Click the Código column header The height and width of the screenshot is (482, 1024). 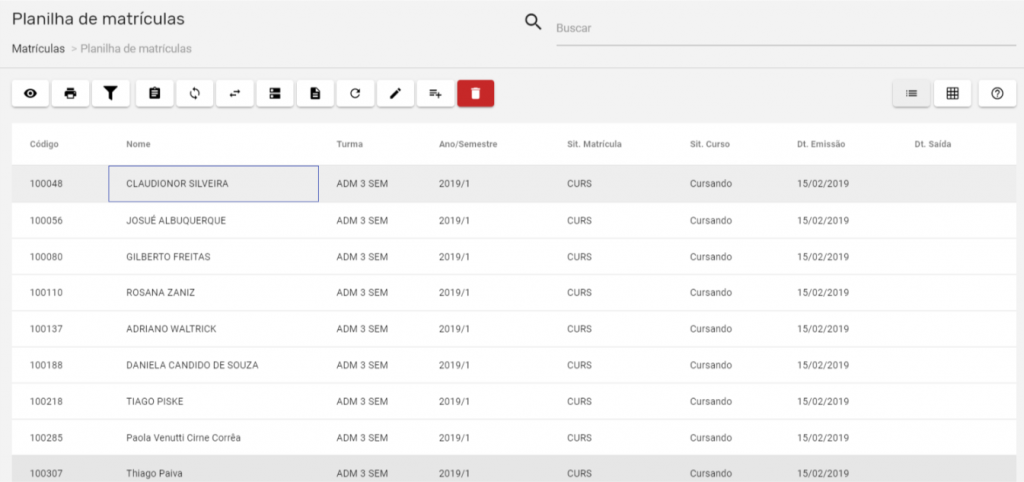click(44, 144)
